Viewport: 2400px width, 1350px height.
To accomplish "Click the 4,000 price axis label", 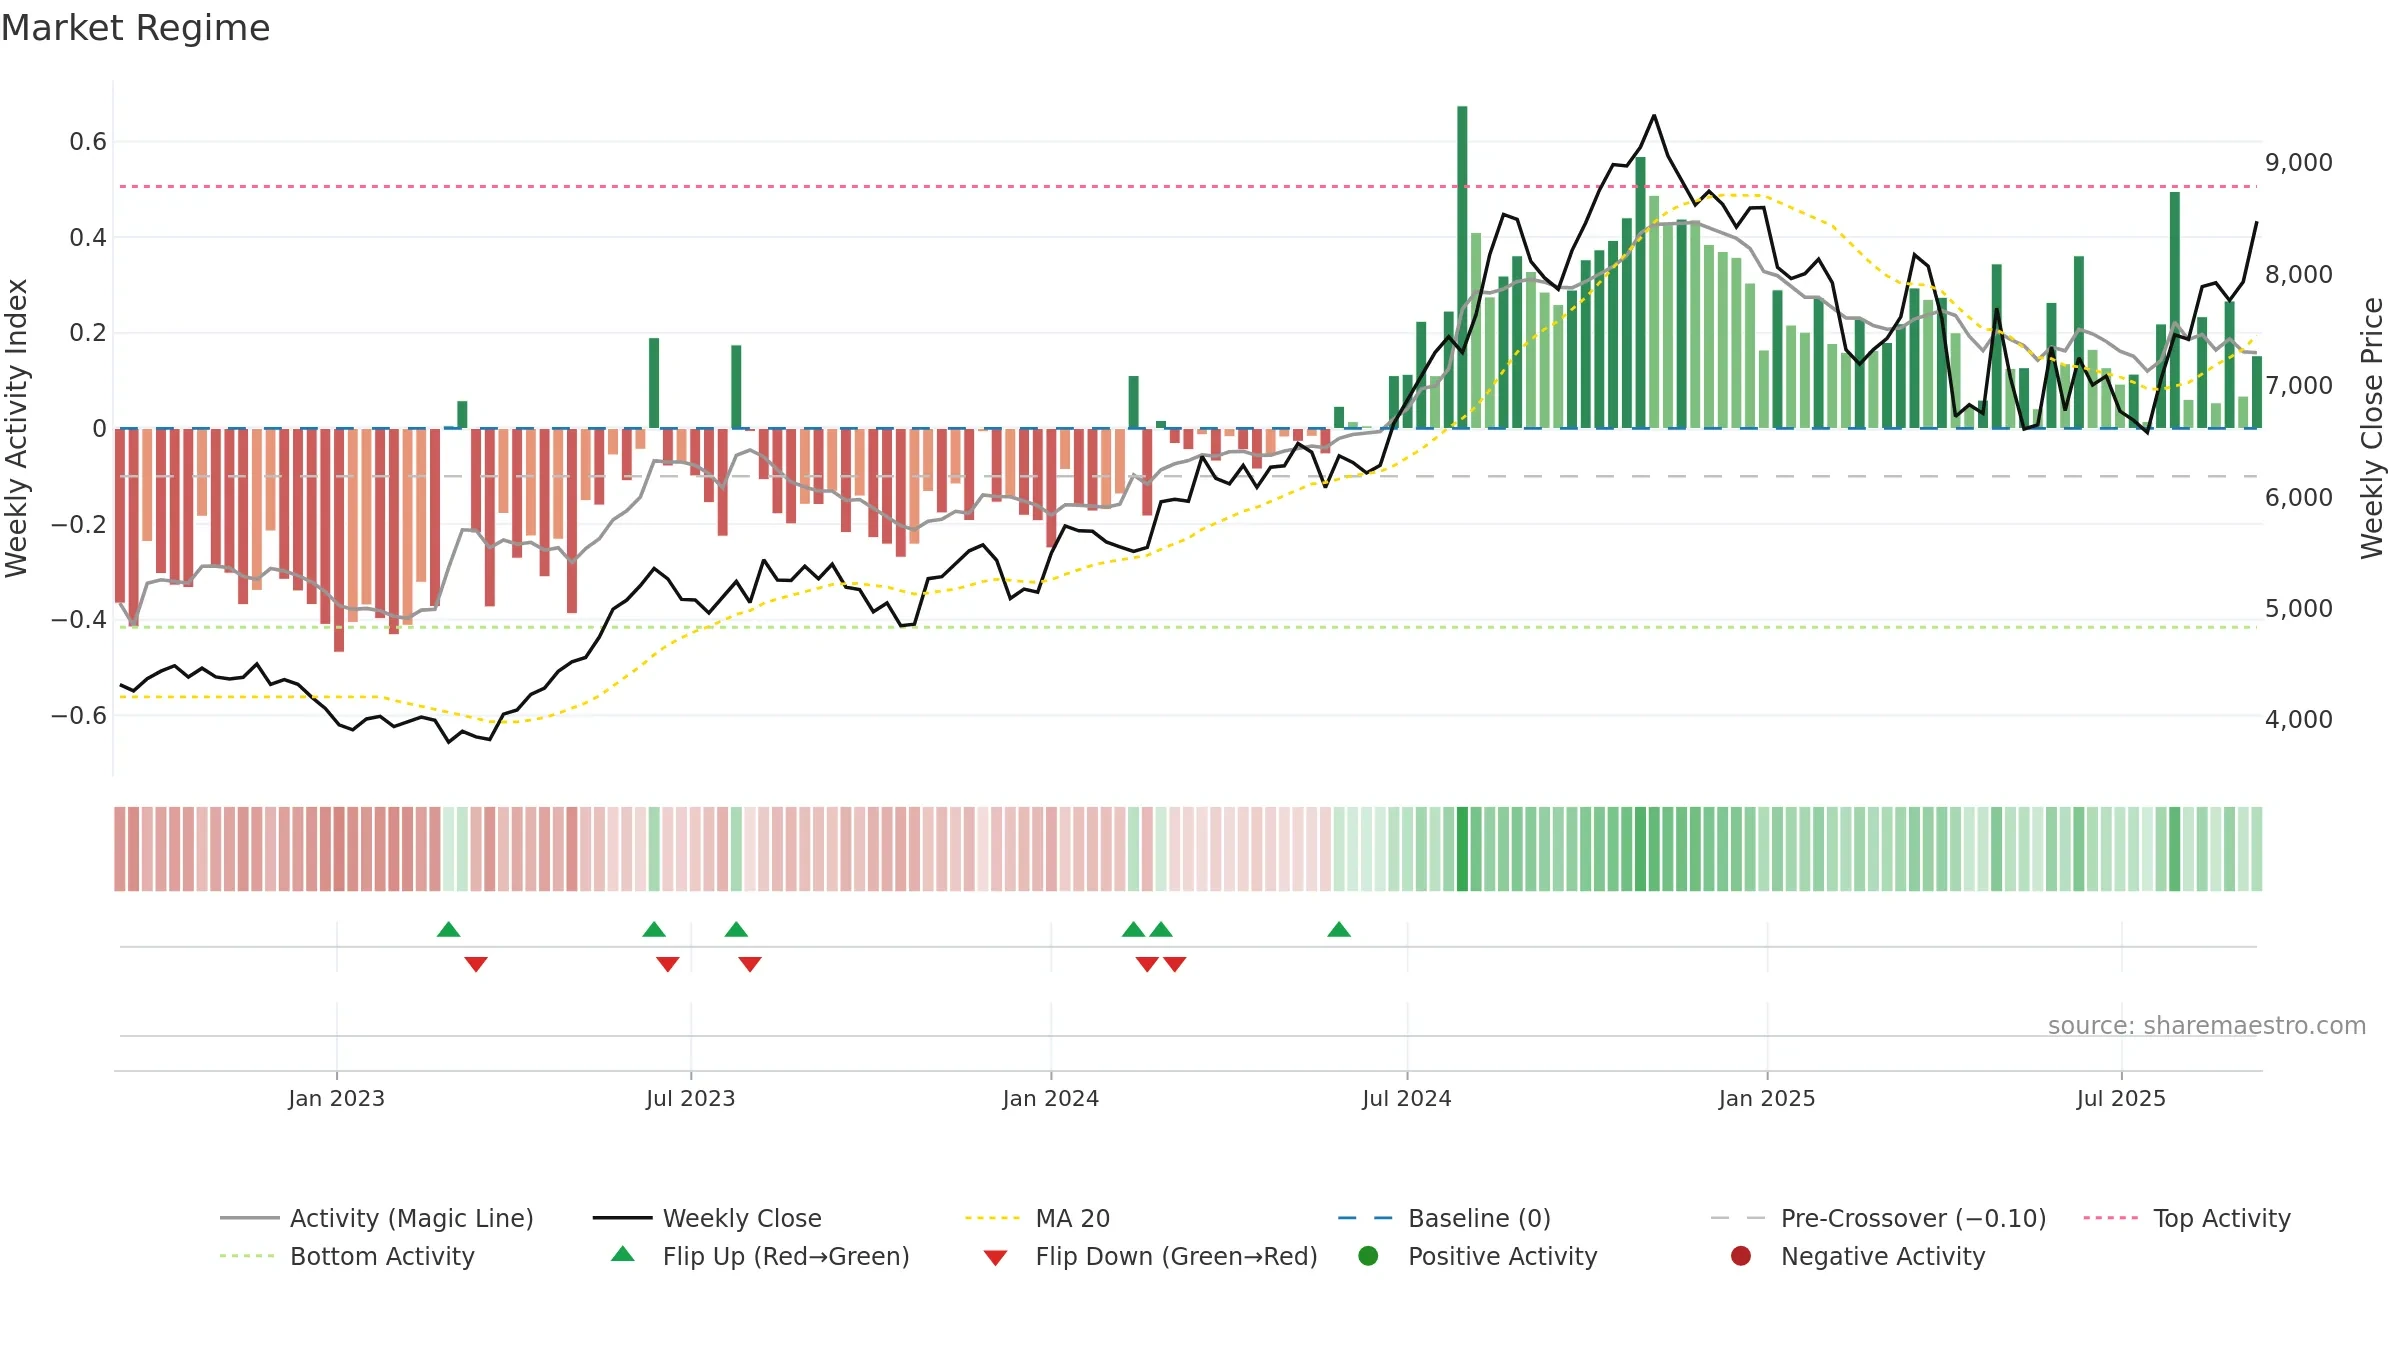I will point(2299,719).
